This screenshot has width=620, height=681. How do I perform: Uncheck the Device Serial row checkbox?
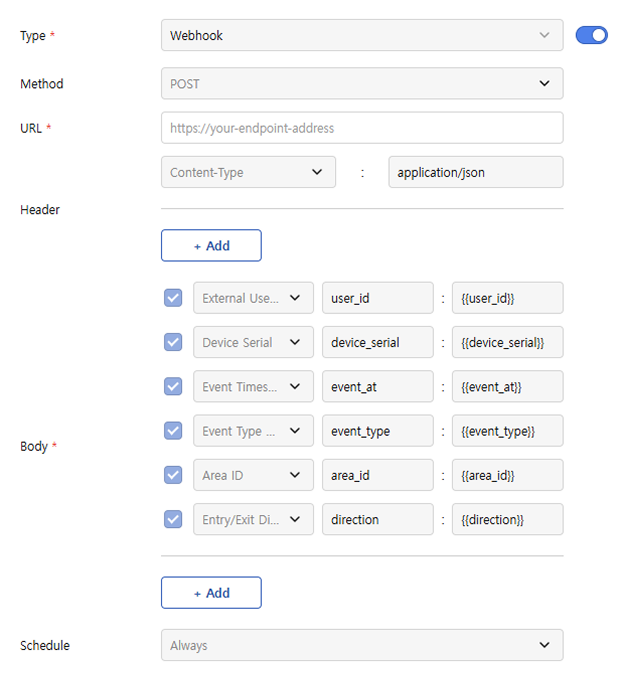click(173, 342)
